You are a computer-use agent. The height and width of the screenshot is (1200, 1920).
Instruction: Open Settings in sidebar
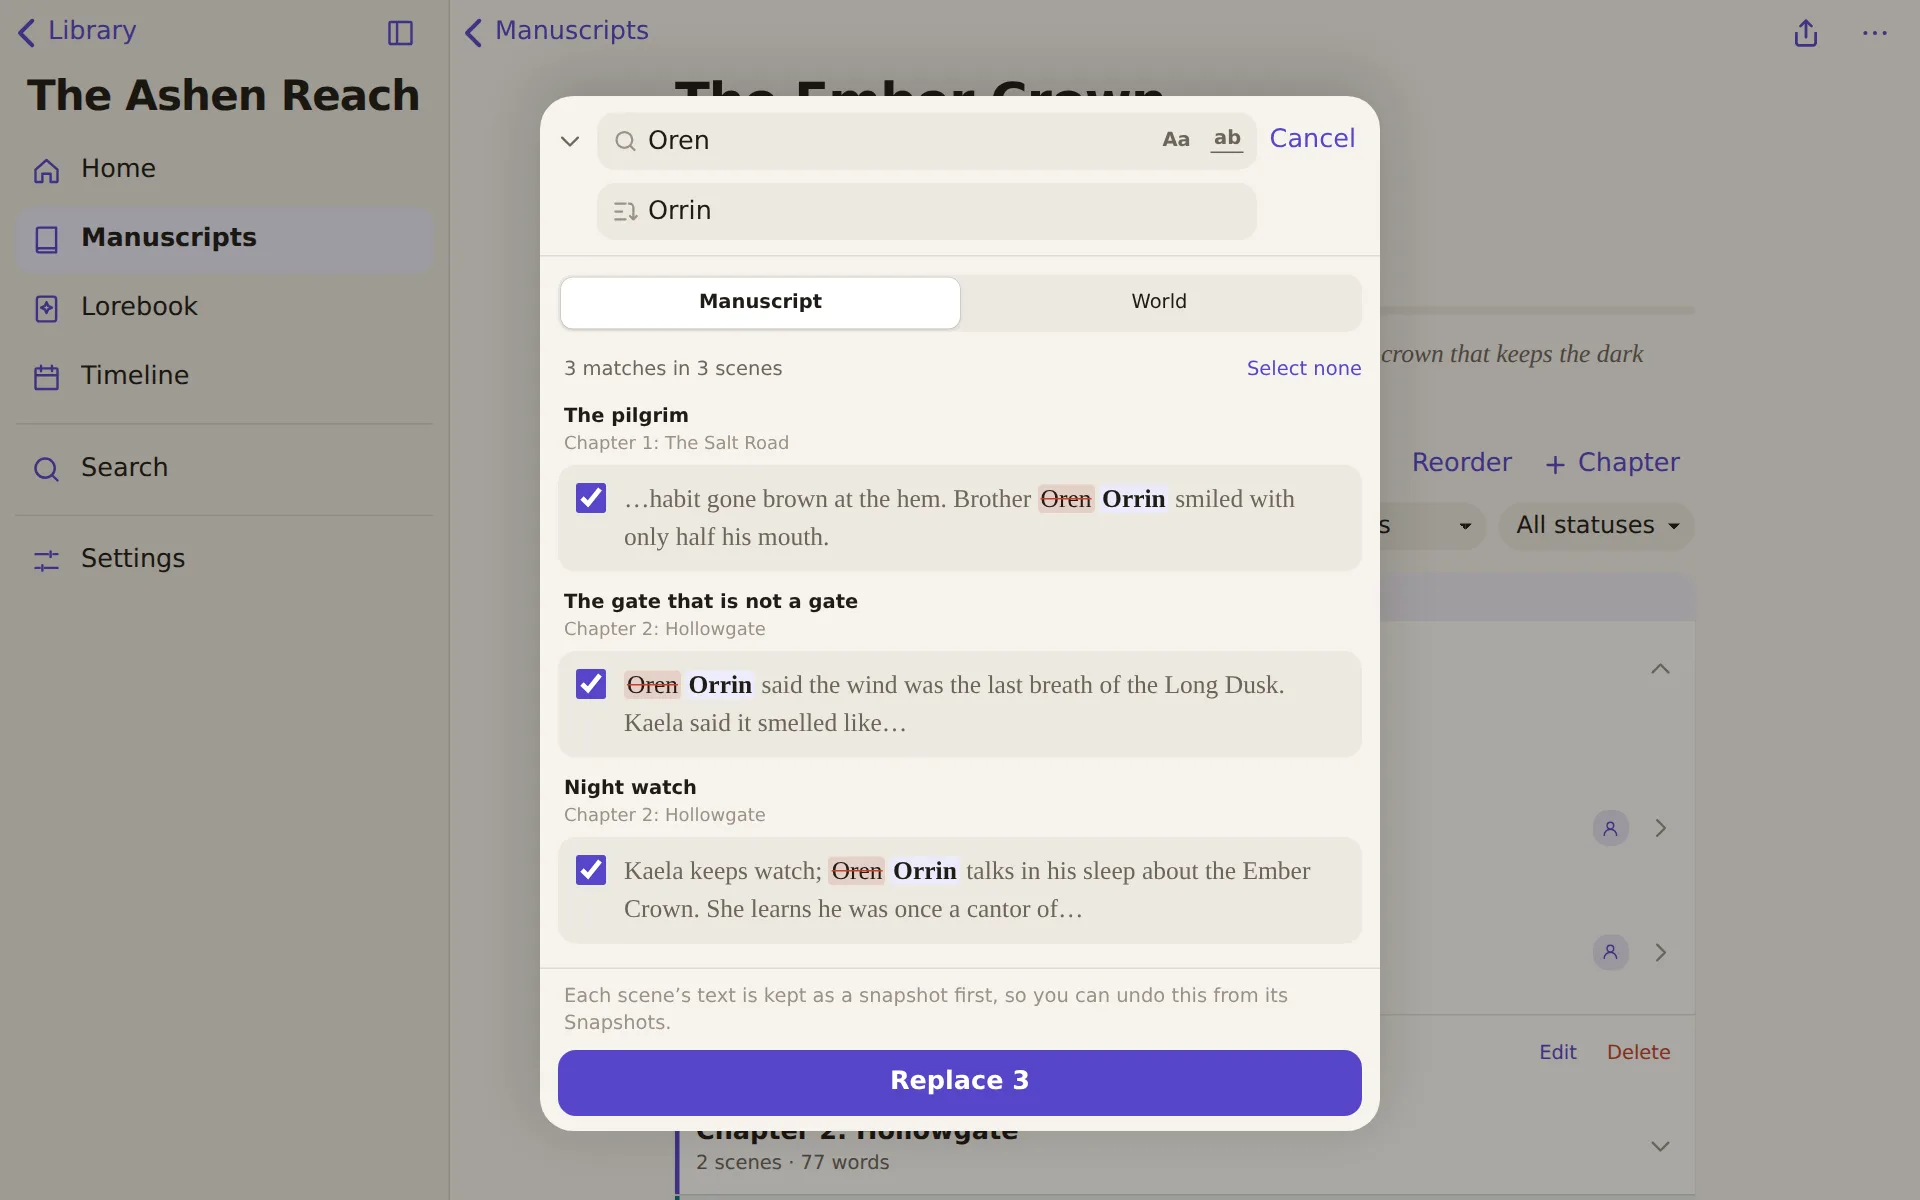pyautogui.click(x=224, y=559)
